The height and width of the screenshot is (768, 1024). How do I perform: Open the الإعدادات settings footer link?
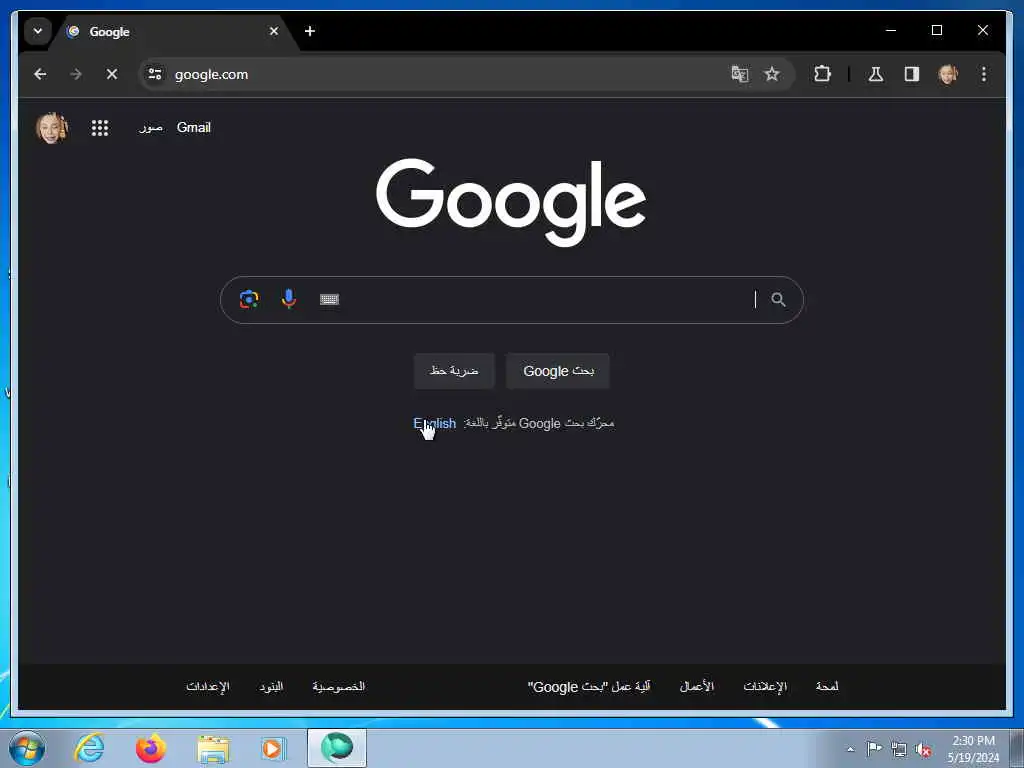208,686
